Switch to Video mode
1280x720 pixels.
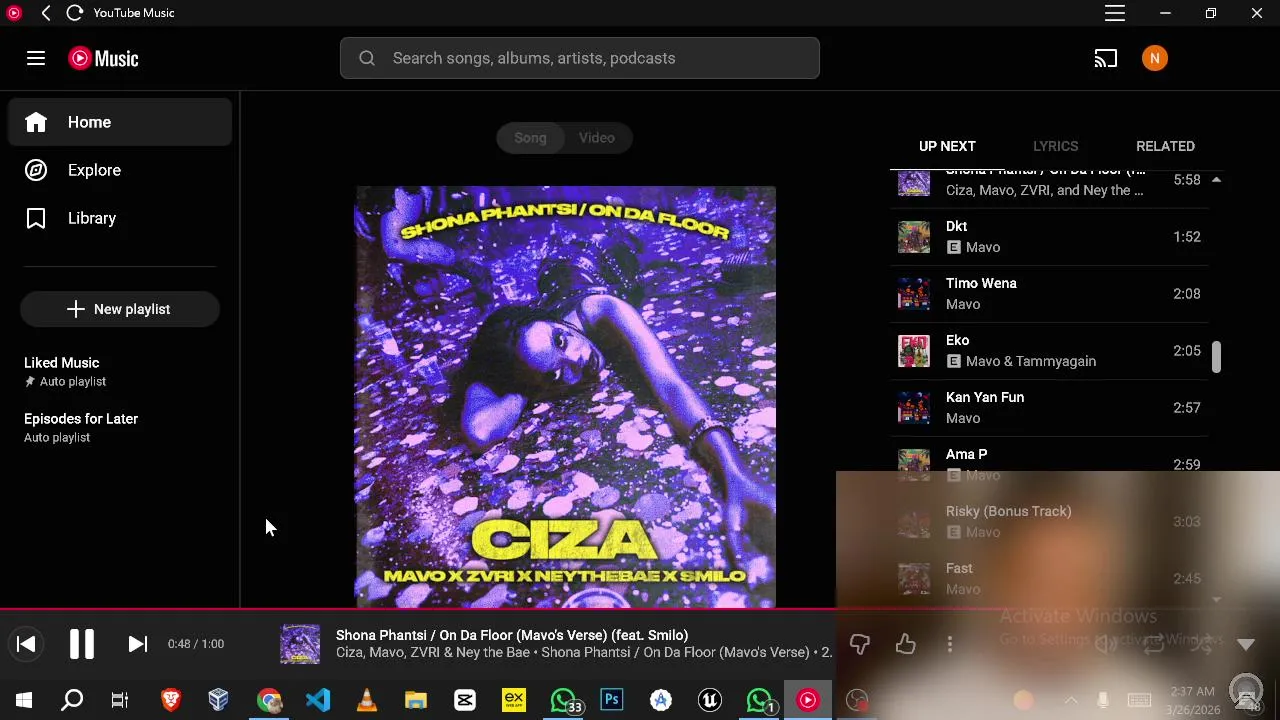pyautogui.click(x=597, y=138)
